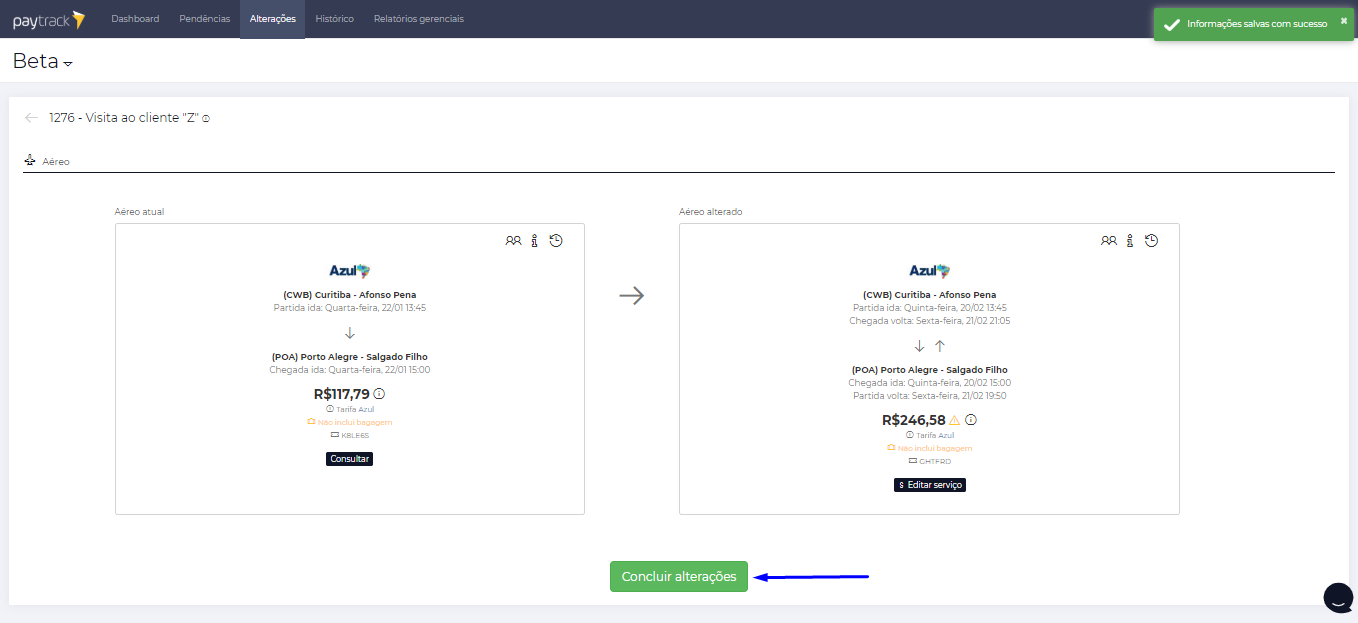Screen dimensions: 1358x623
Task: Click travelers icon in Aéreo atual card
Action: [x=513, y=241]
